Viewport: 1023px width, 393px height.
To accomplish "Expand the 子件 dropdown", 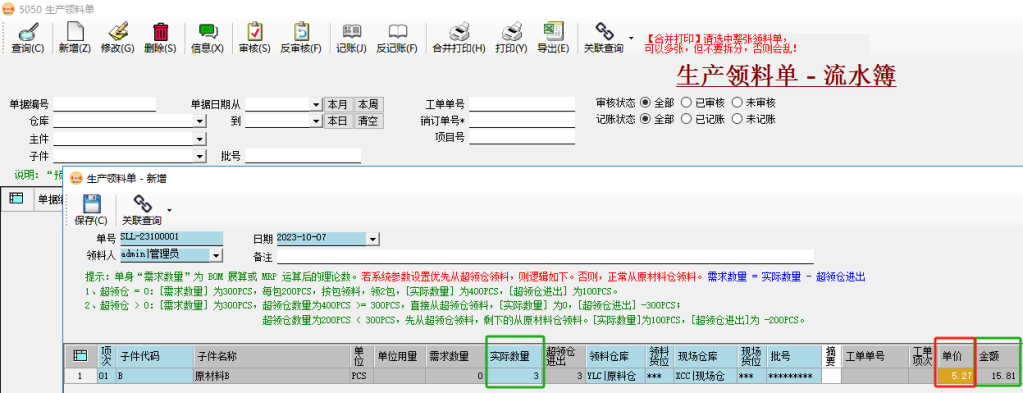I will tap(200, 156).
